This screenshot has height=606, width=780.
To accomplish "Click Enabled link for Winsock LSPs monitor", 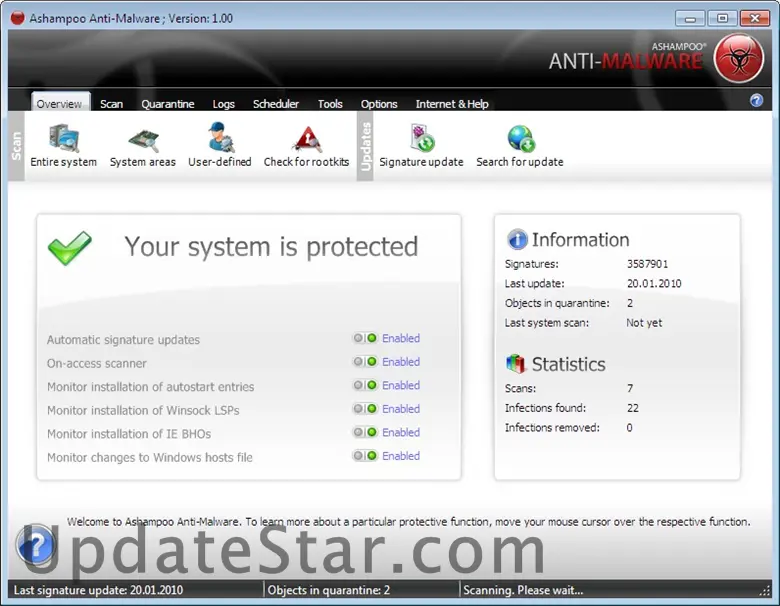I will click(401, 408).
